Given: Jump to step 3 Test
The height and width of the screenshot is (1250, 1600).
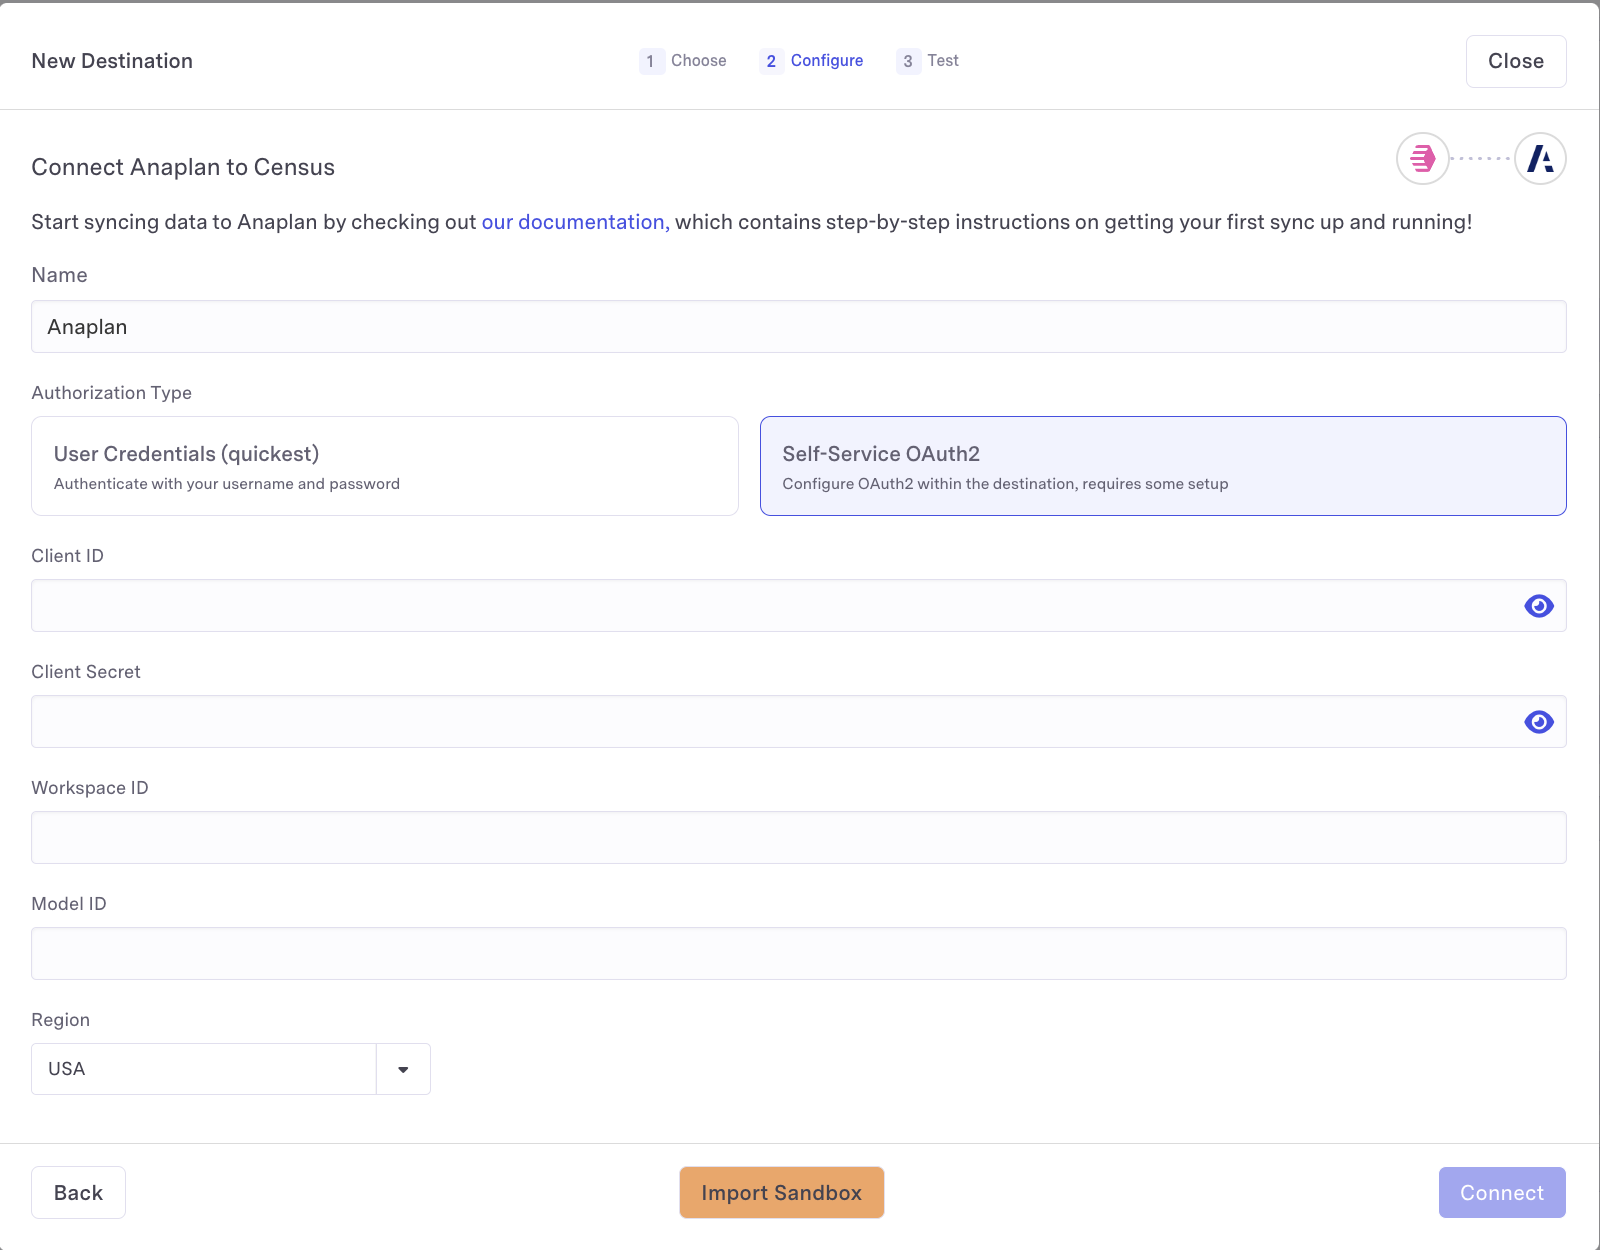Looking at the screenshot, I should 928,61.
